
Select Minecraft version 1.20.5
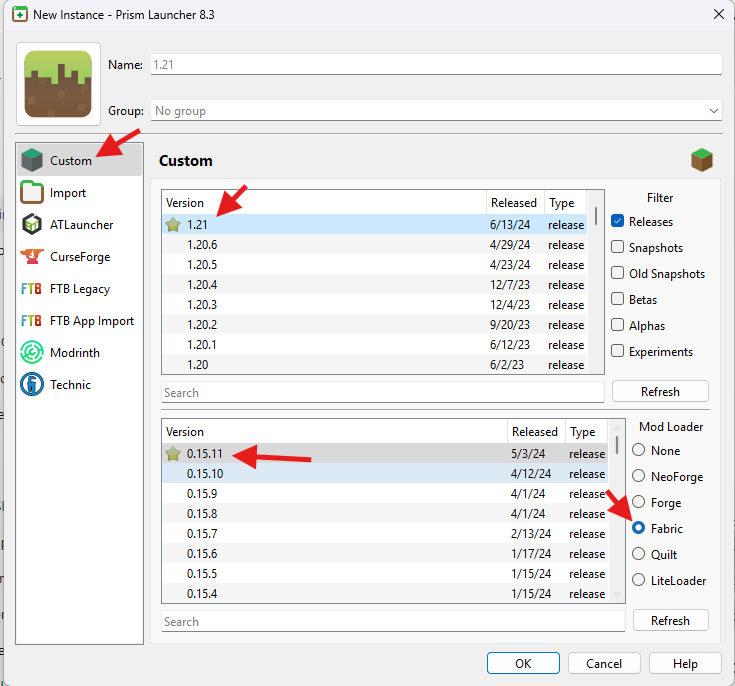pyautogui.click(x=375, y=264)
